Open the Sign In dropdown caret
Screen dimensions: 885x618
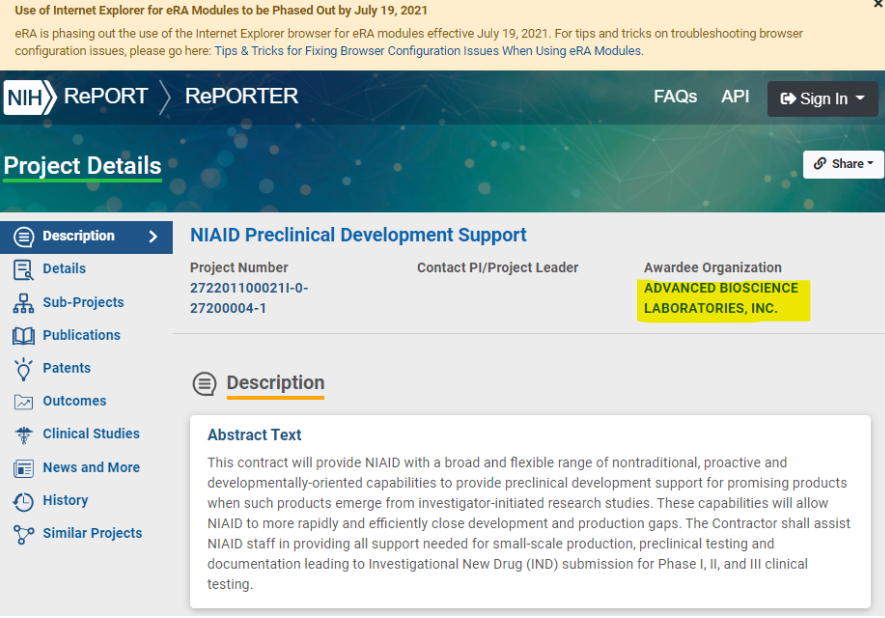pyautogui.click(x=860, y=98)
